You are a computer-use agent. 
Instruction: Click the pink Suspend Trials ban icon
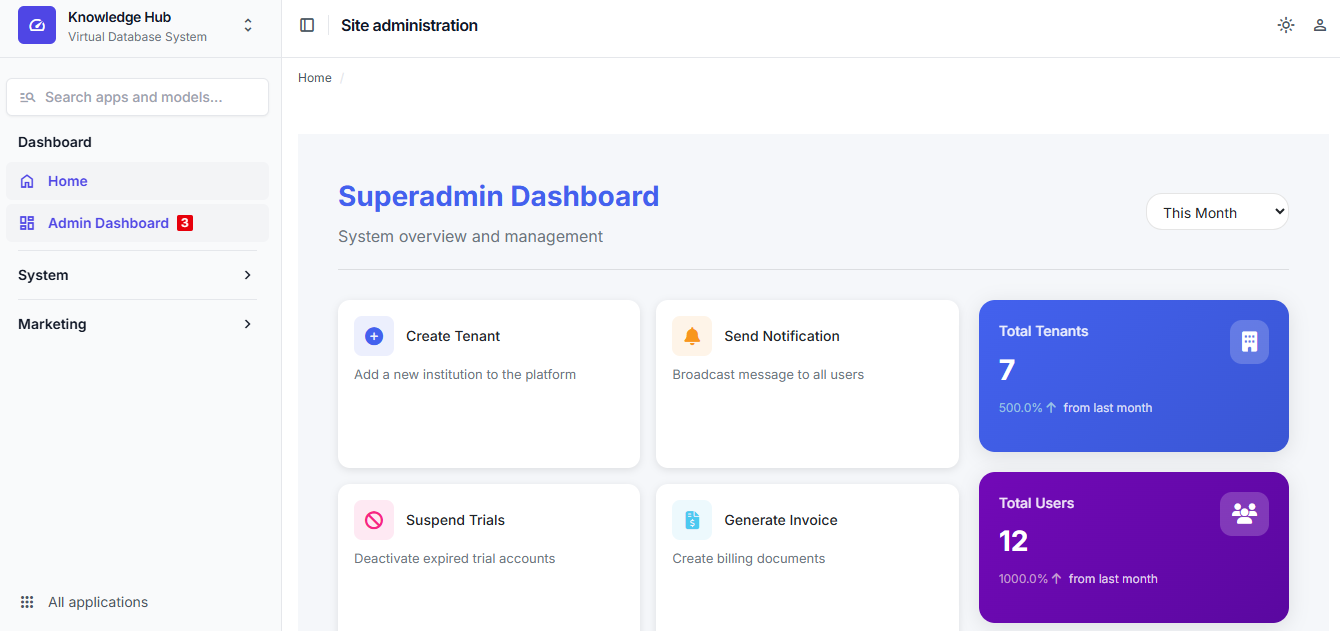pos(374,520)
